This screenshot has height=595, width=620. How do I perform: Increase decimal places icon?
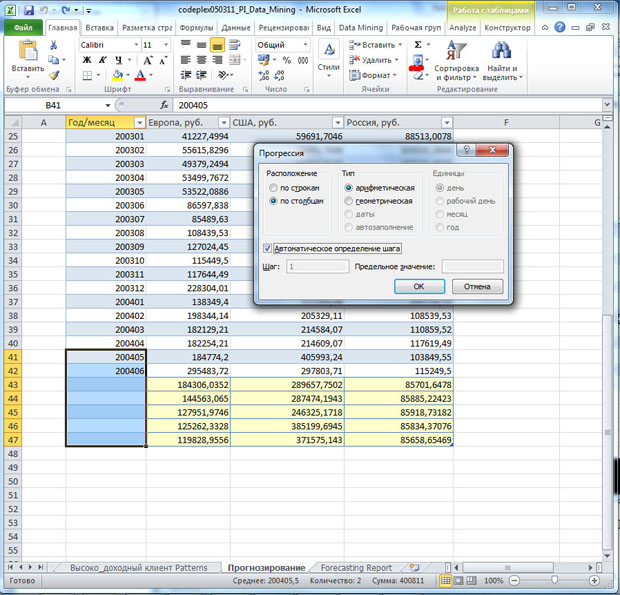point(264,75)
